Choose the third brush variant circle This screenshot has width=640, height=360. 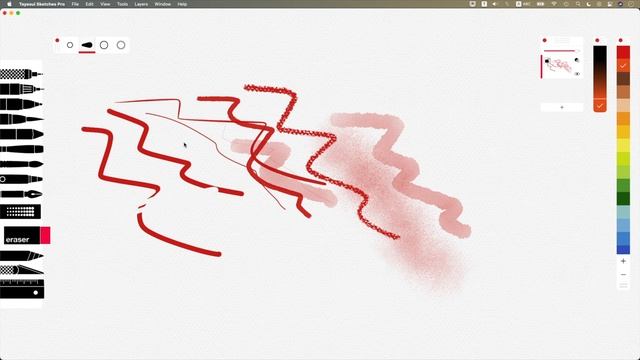(x=104, y=45)
